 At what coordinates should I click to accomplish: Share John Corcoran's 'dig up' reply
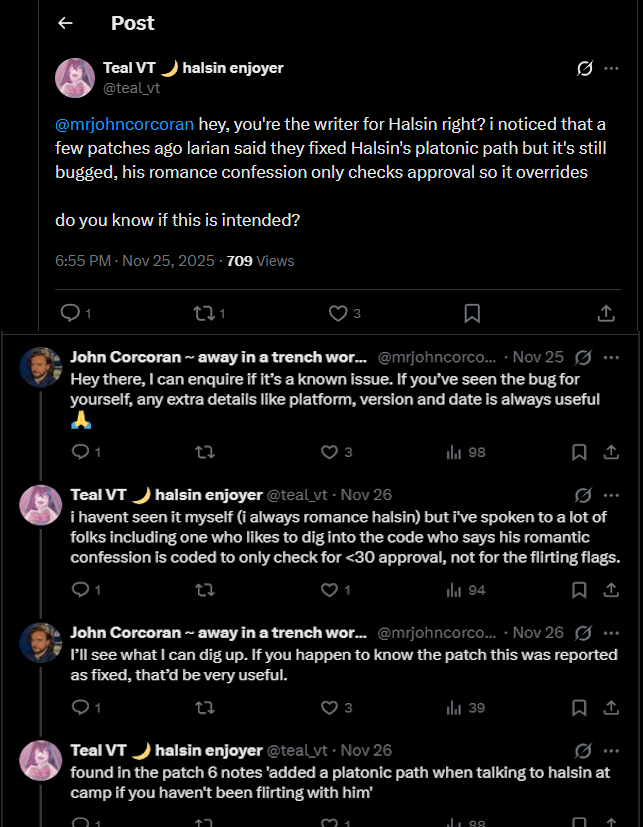pos(611,708)
